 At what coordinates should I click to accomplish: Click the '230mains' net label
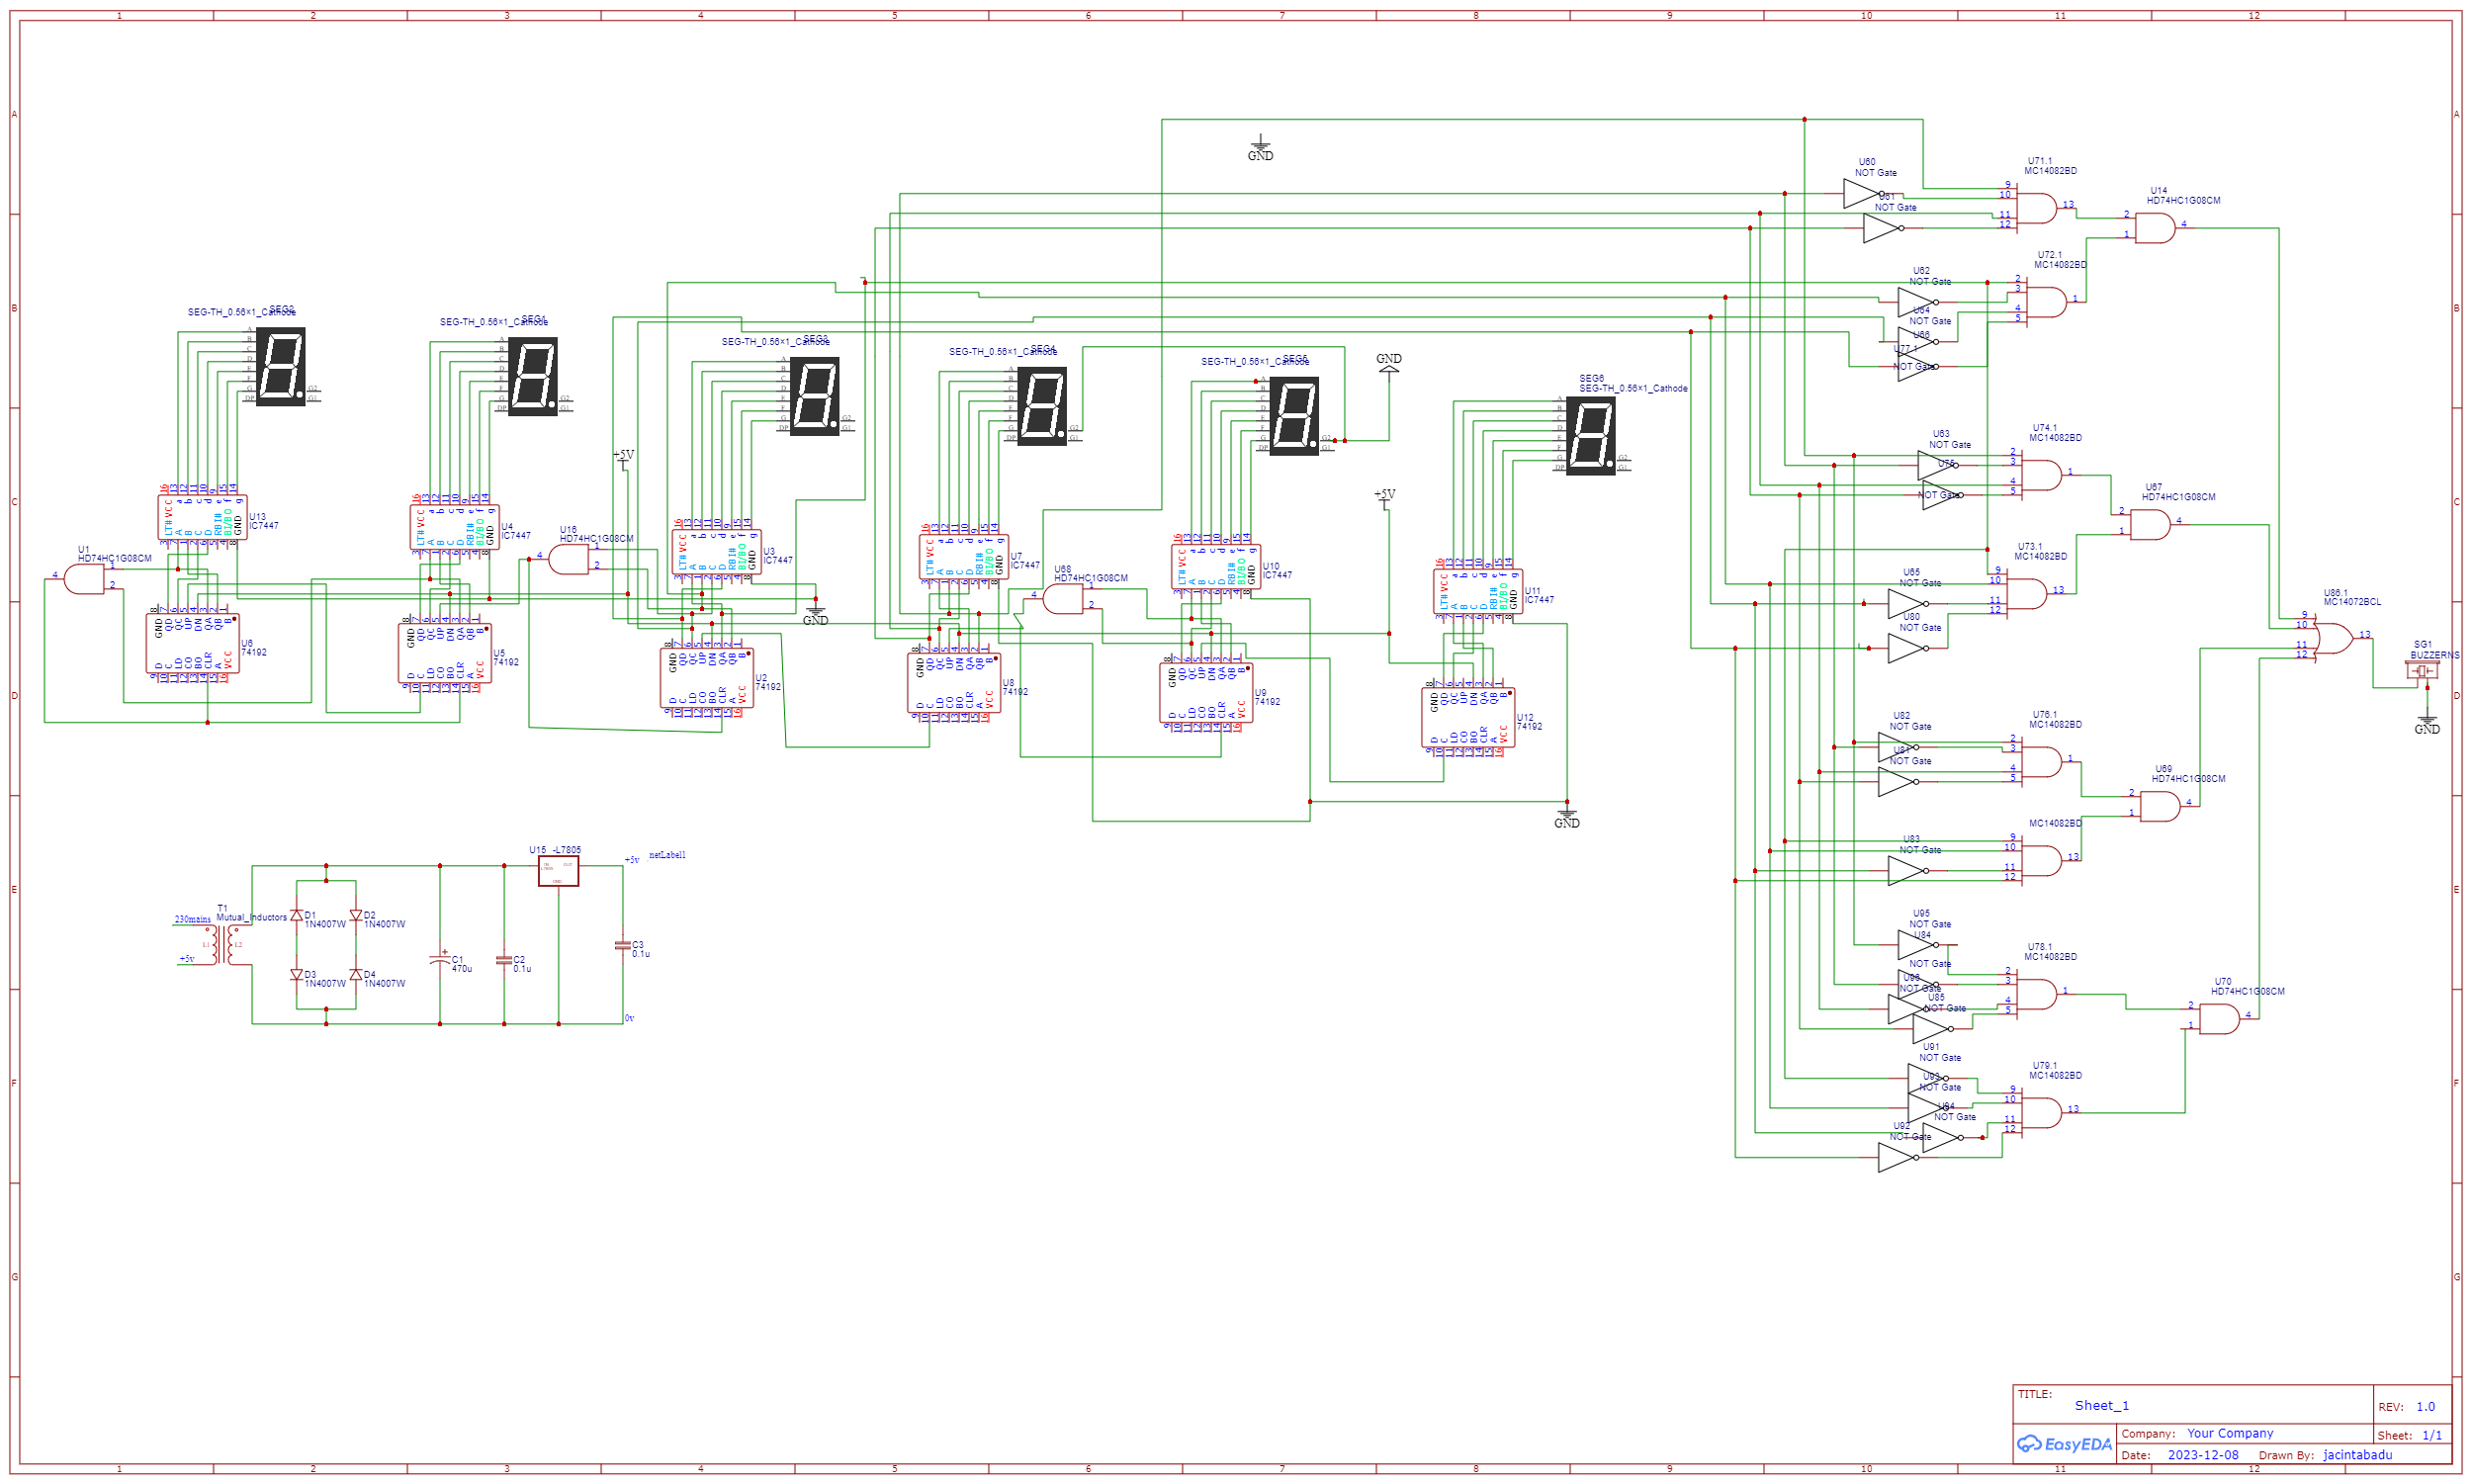point(193,919)
